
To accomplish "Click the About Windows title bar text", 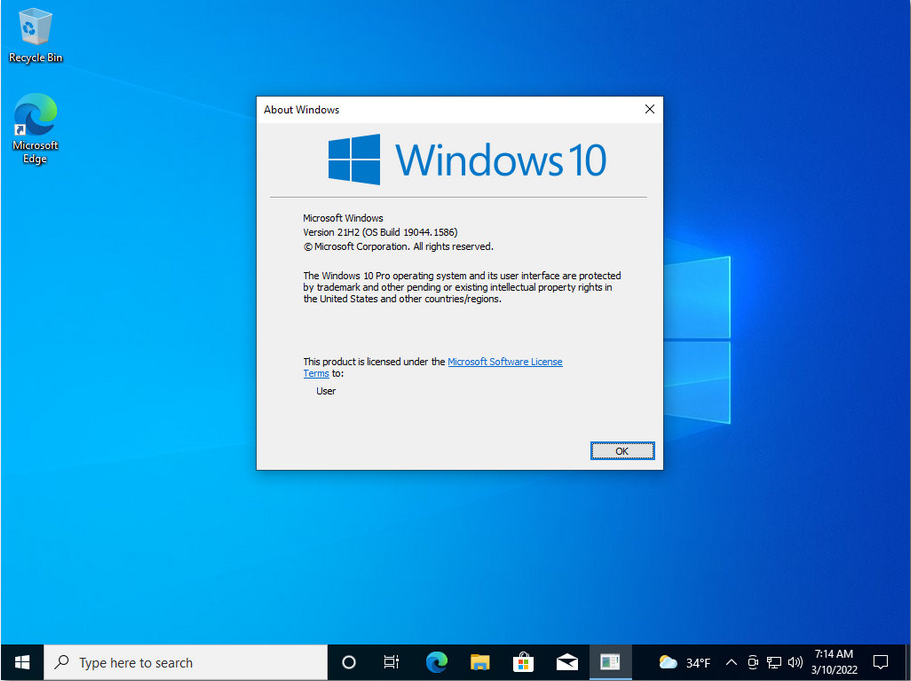I will [301, 109].
